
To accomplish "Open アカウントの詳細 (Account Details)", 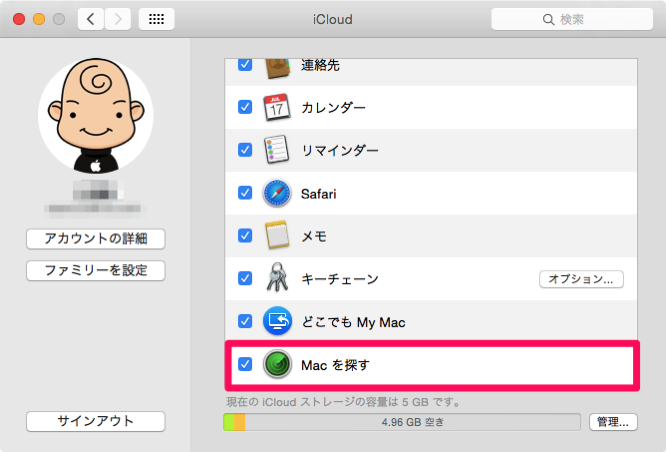I will point(96,239).
